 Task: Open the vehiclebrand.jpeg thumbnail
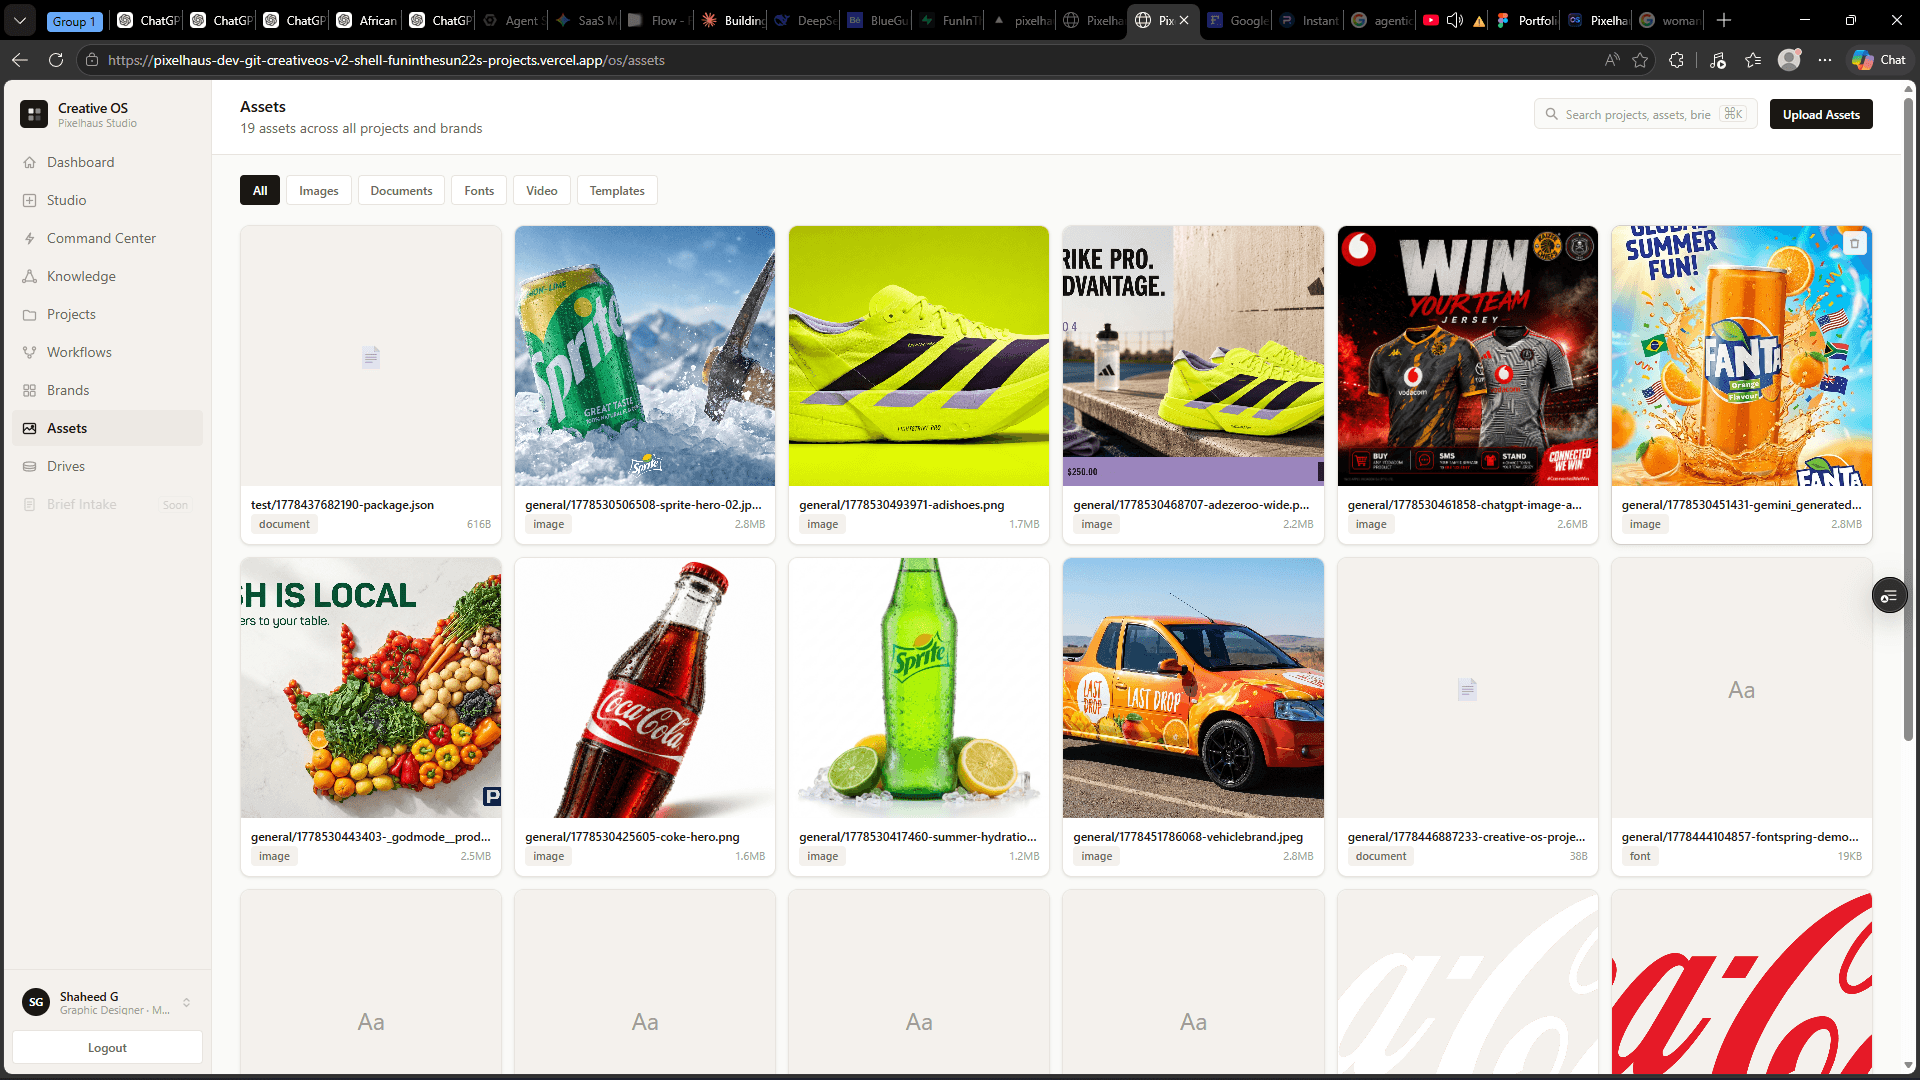click(1193, 688)
